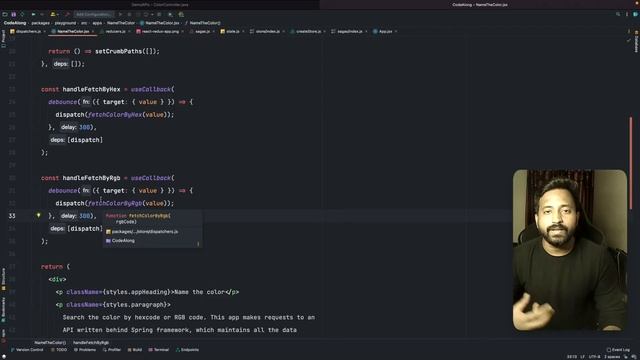Open the Terminal tool window
Screen dimensions: 640x360
tap(159, 350)
